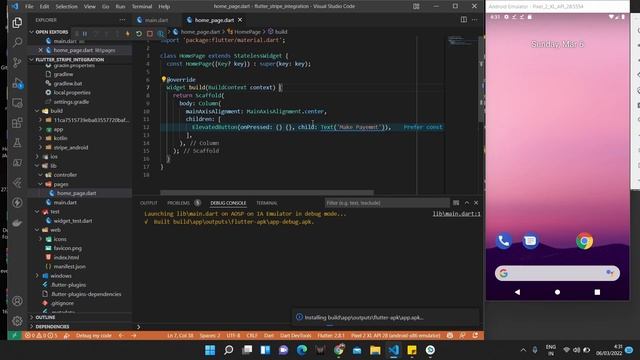Open the Run menu
This screenshot has height=360, width=640.
coord(120,7)
